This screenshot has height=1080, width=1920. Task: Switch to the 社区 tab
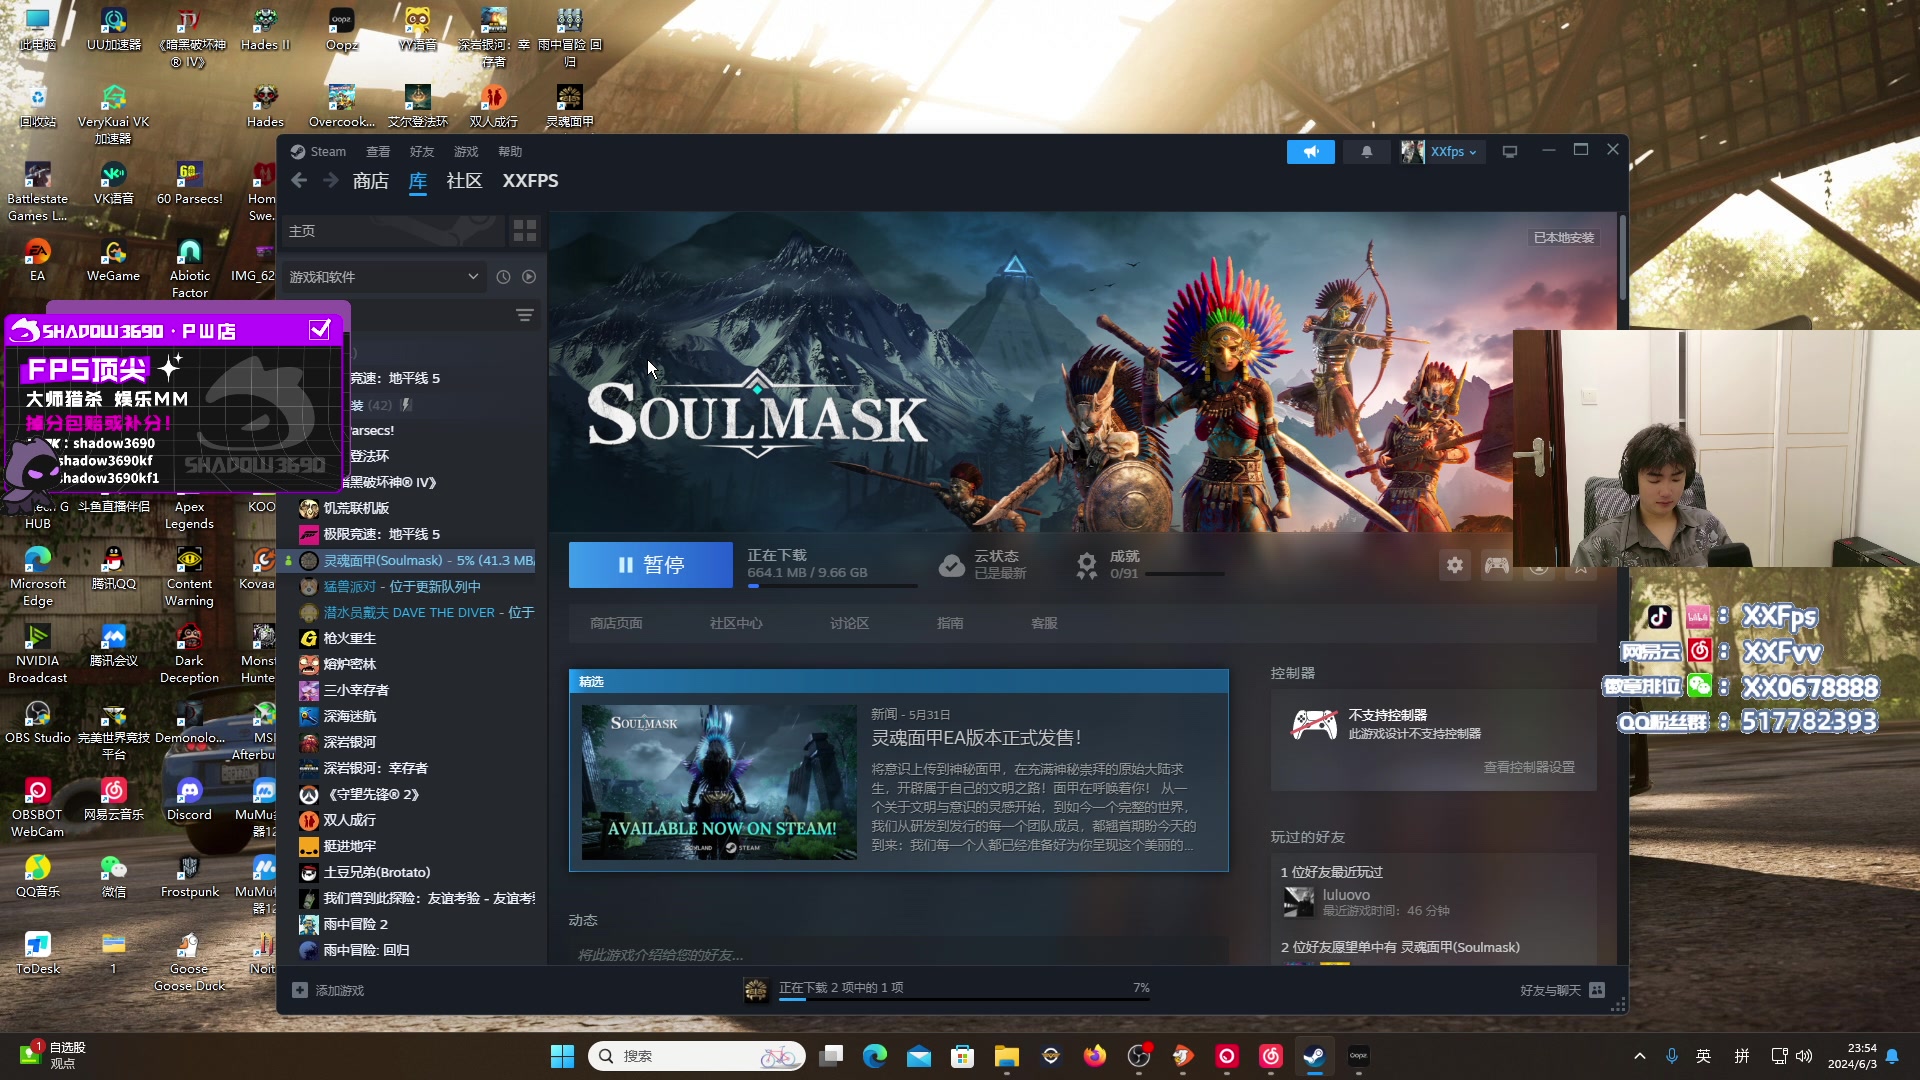464,181
